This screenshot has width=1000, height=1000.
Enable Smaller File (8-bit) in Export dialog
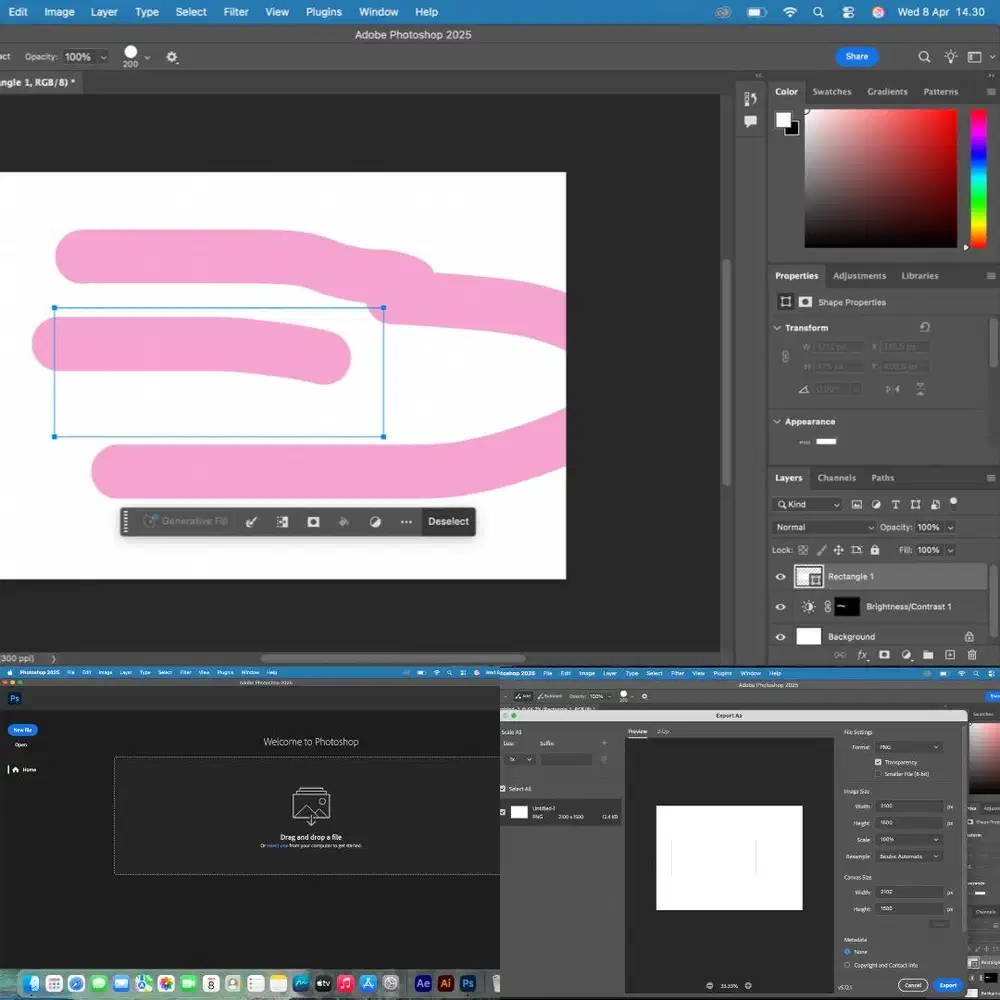pyautogui.click(x=878, y=774)
